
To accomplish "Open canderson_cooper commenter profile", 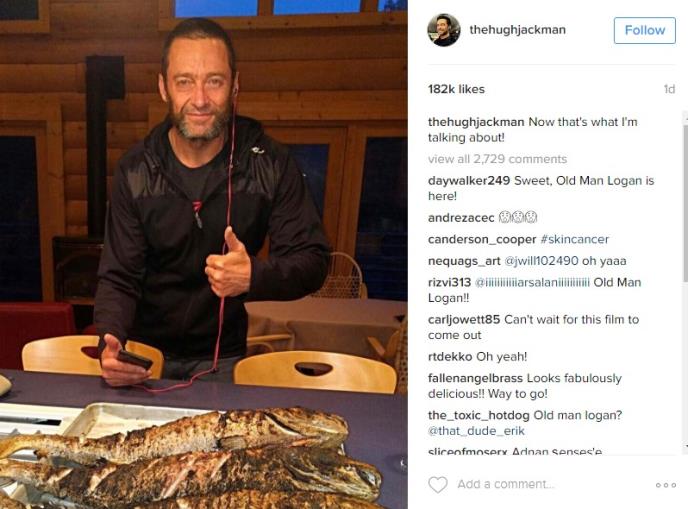I will (x=482, y=239).
